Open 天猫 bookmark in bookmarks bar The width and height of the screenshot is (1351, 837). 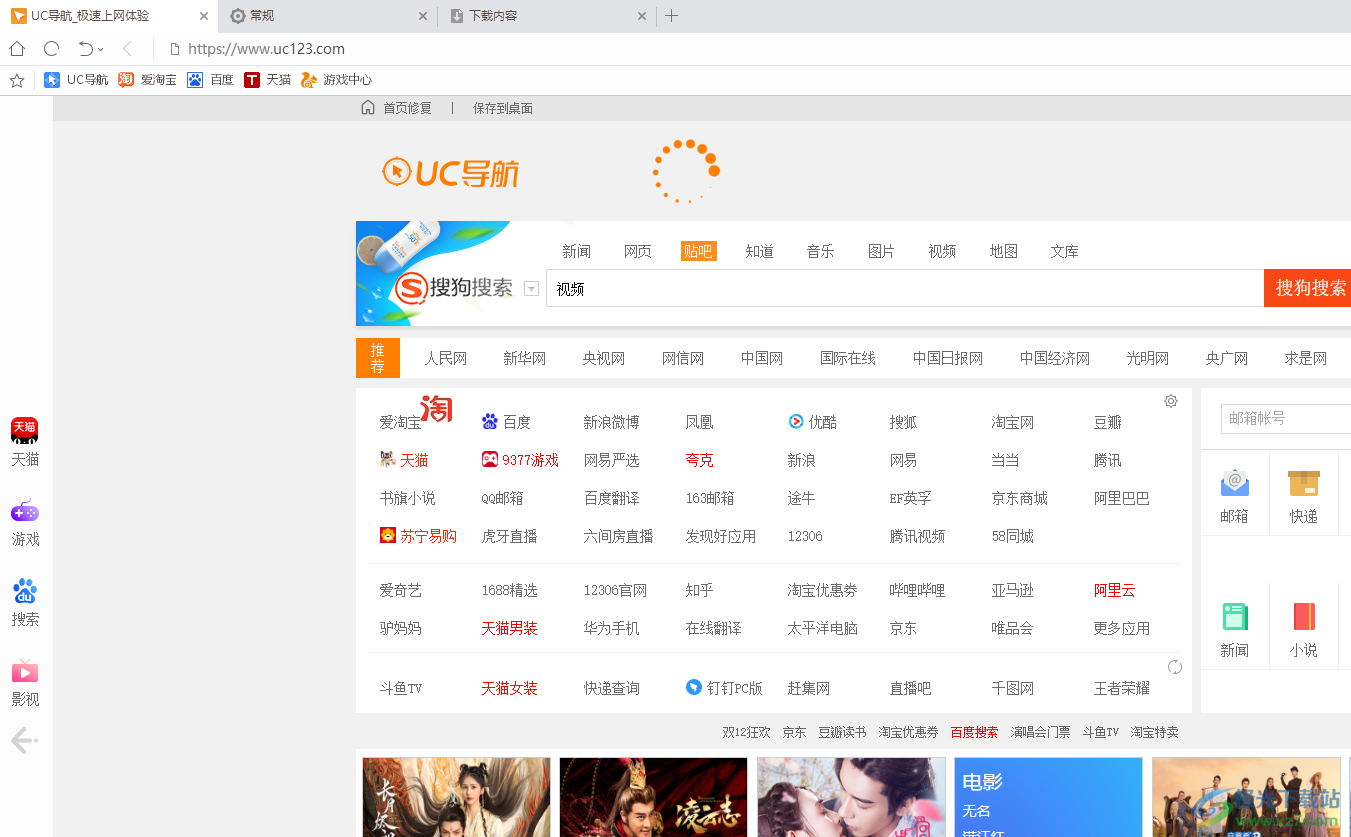(x=268, y=80)
